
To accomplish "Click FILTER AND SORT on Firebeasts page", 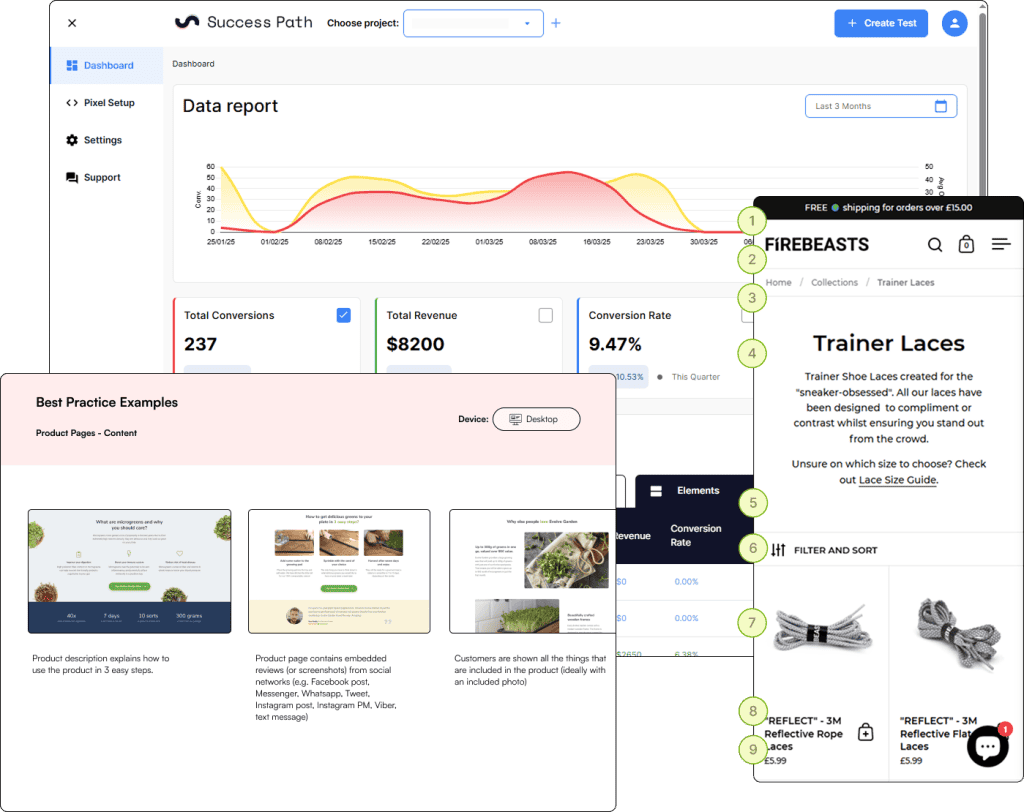I will point(835,550).
